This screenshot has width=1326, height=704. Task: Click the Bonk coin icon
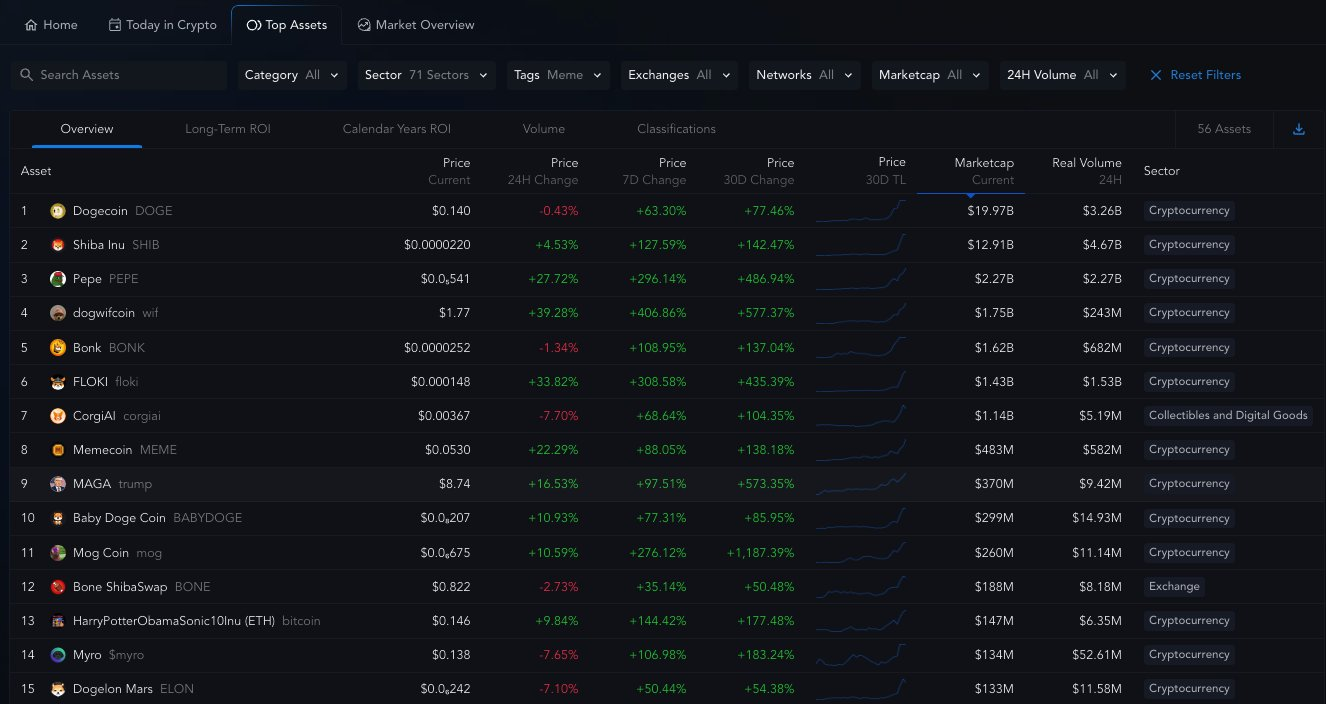click(x=58, y=348)
